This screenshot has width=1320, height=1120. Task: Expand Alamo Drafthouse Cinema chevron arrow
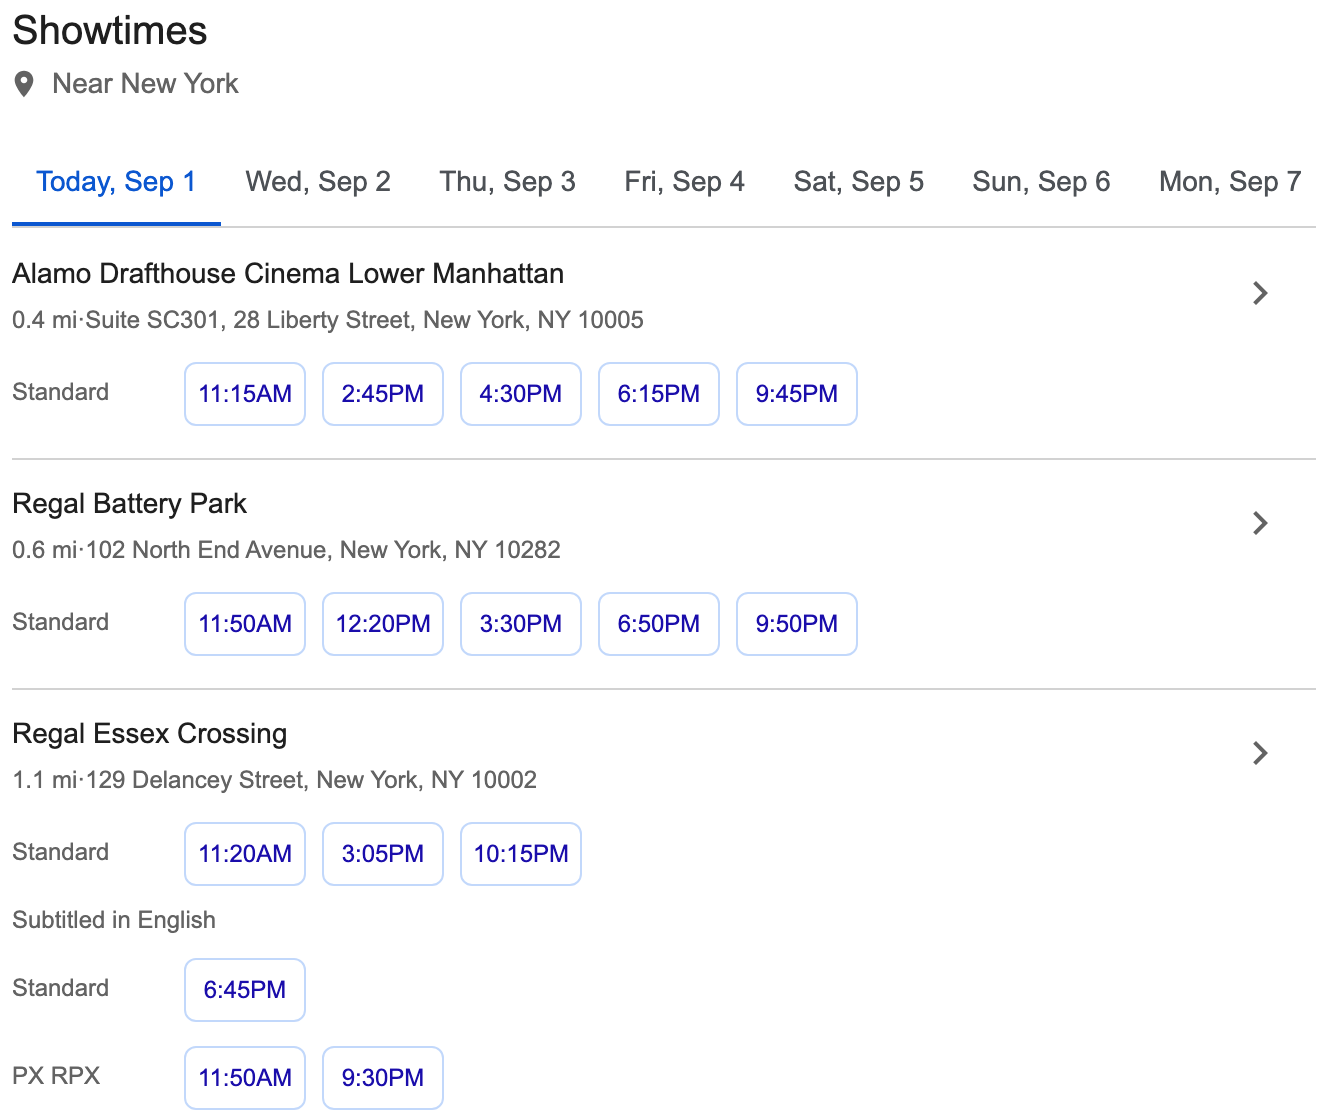coord(1260,293)
